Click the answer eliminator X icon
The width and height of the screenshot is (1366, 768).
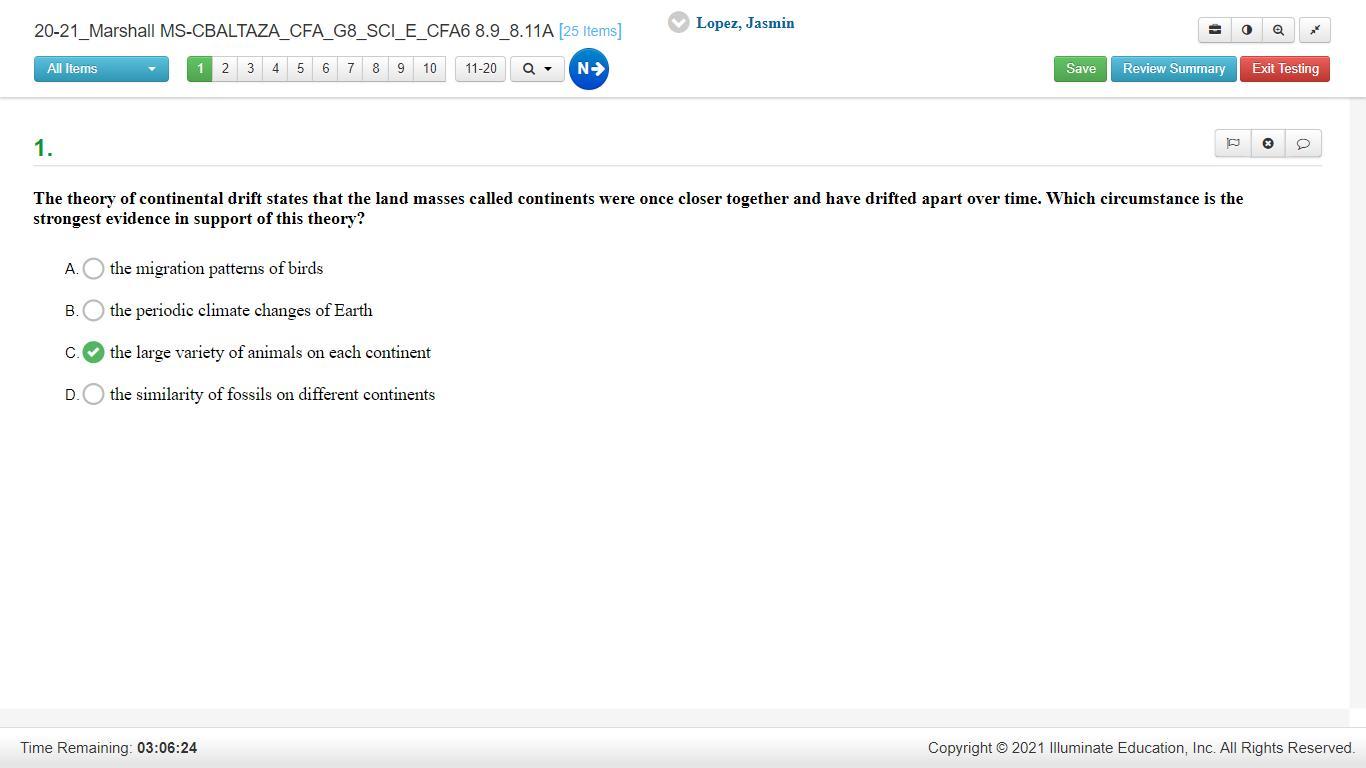[x=1268, y=144]
